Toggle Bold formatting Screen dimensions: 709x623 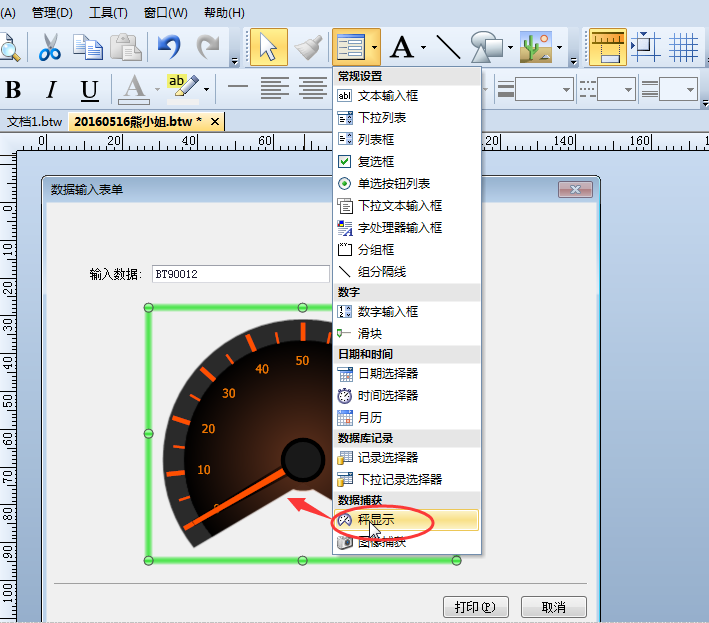pyautogui.click(x=14, y=89)
